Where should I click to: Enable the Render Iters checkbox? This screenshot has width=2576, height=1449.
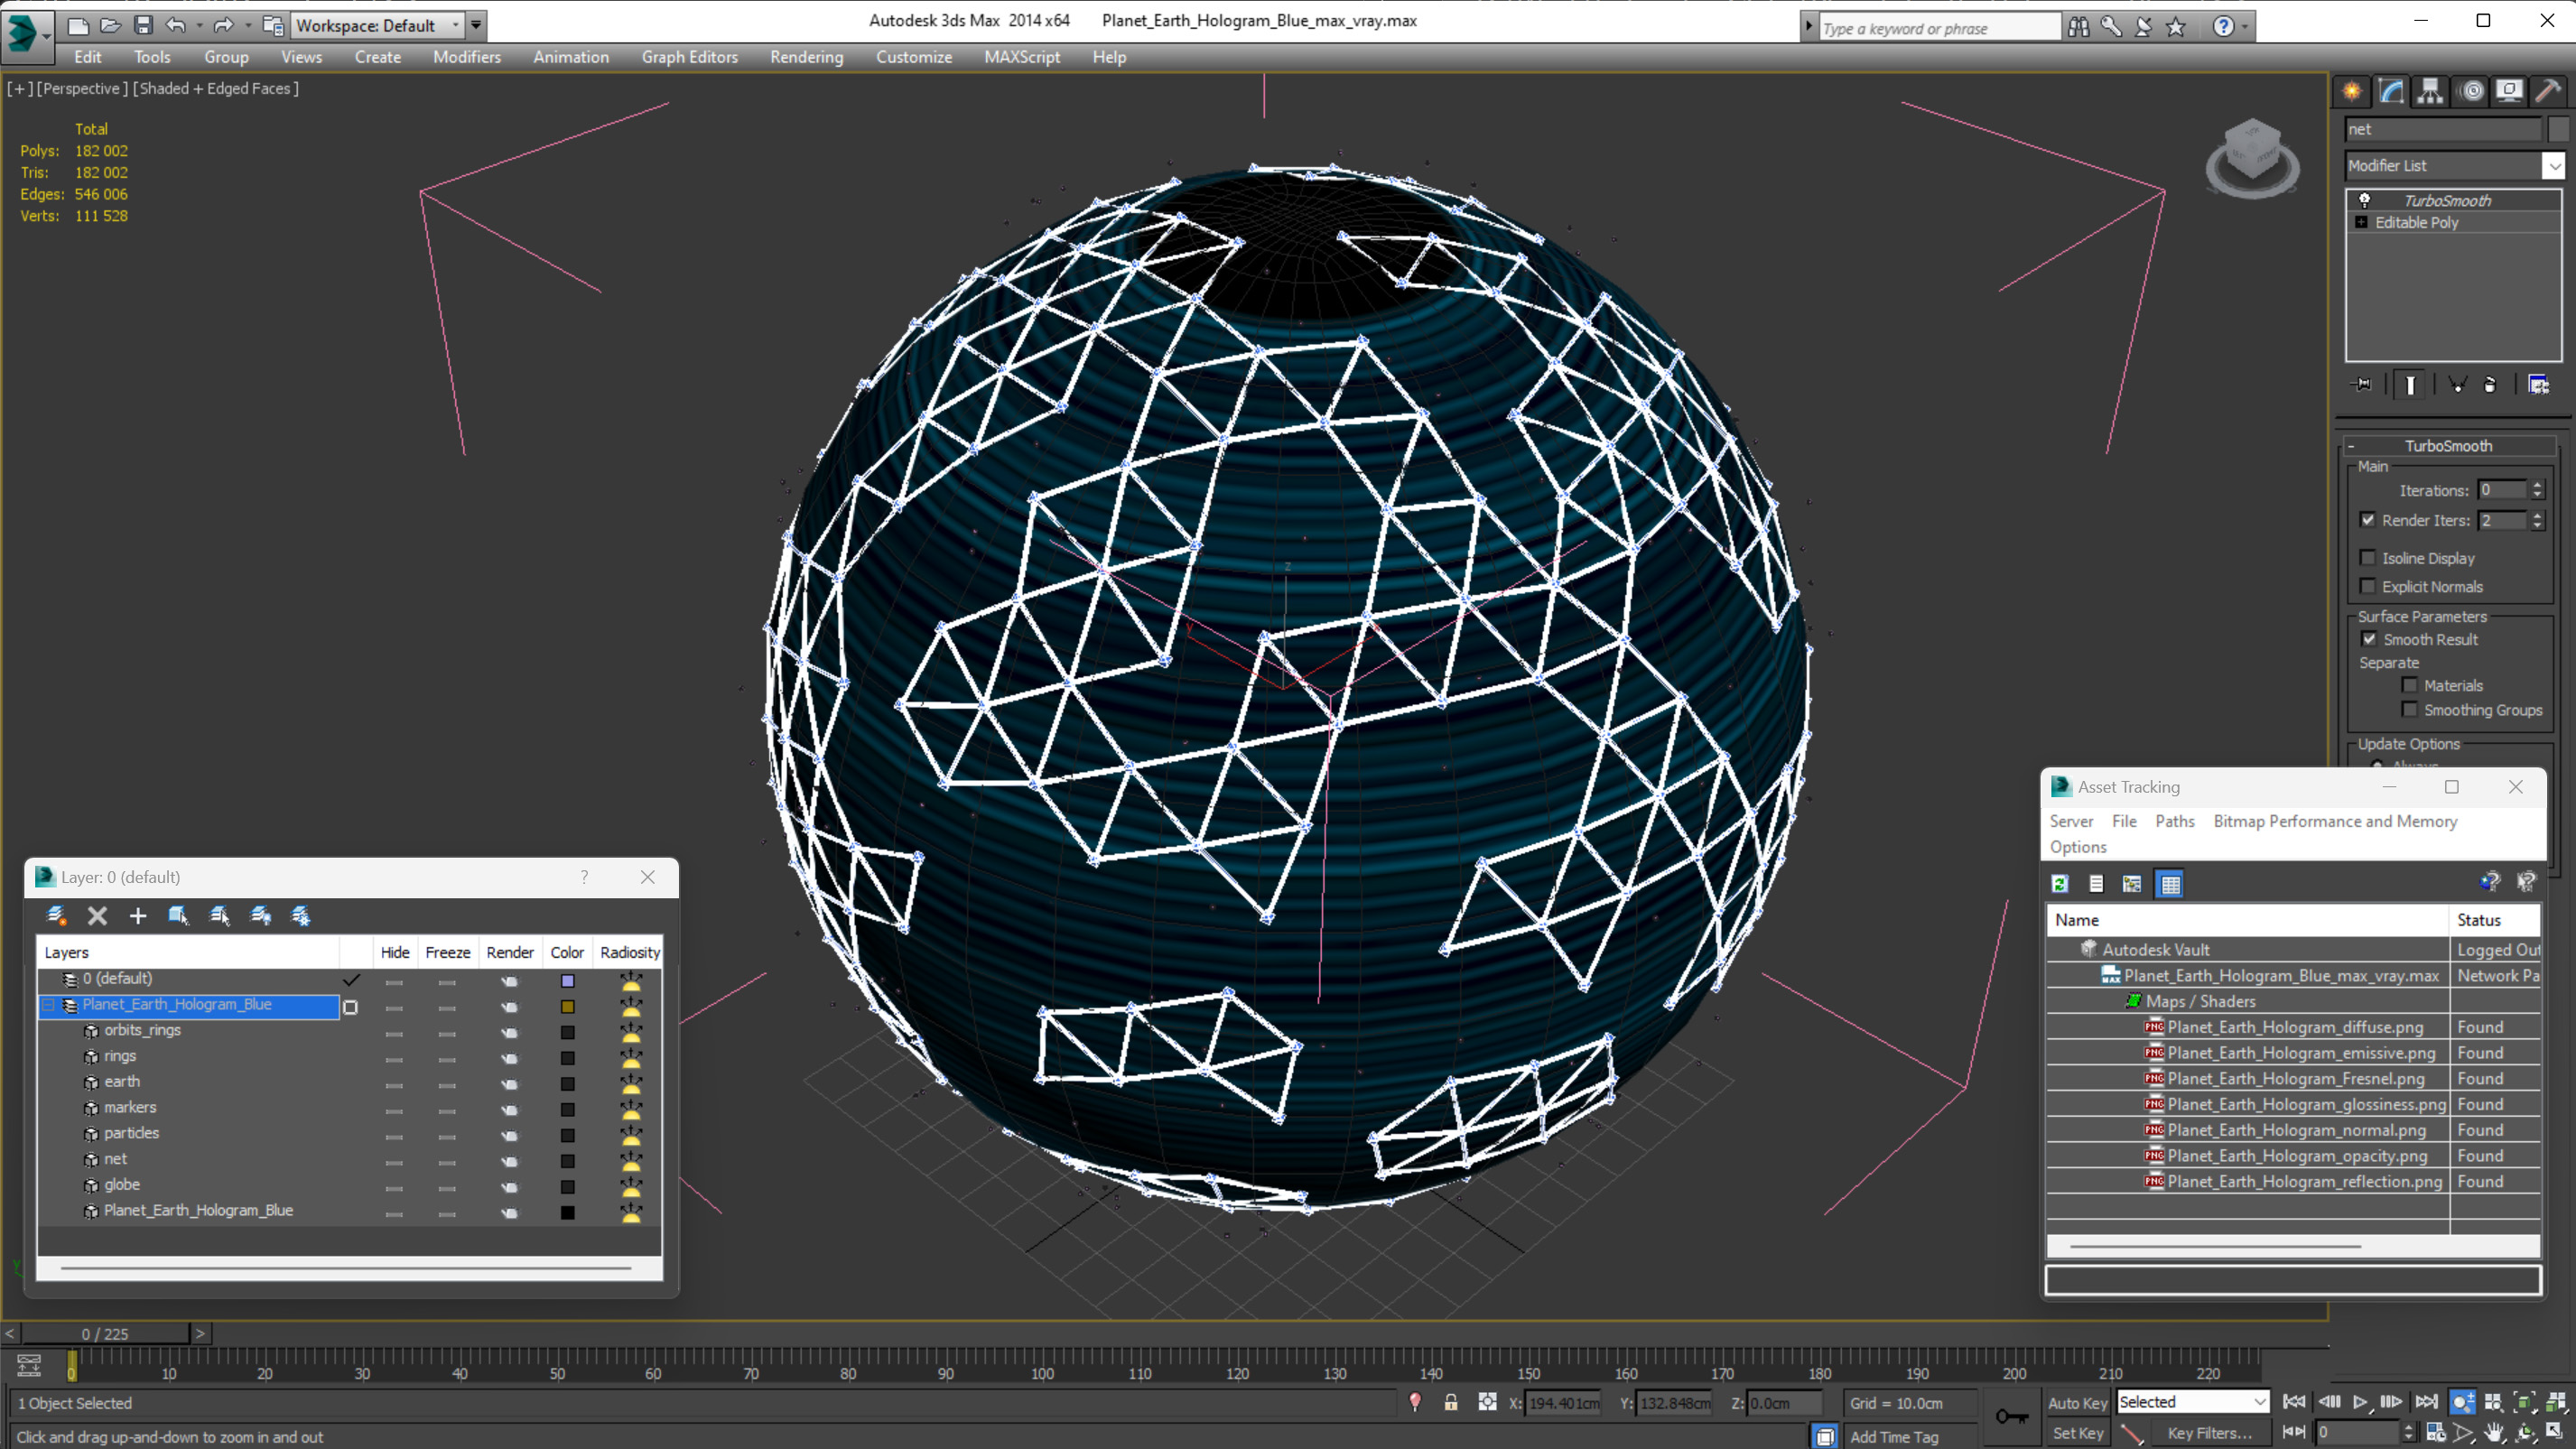[2367, 519]
